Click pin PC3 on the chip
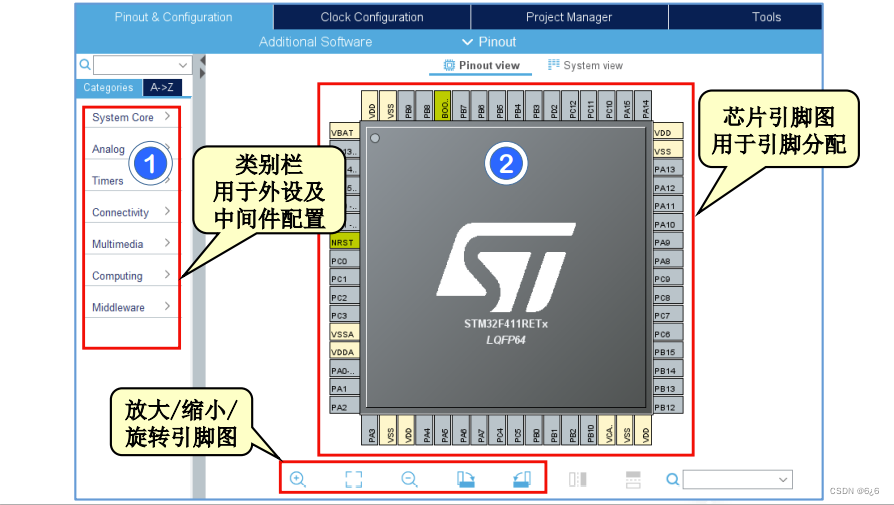 point(344,315)
